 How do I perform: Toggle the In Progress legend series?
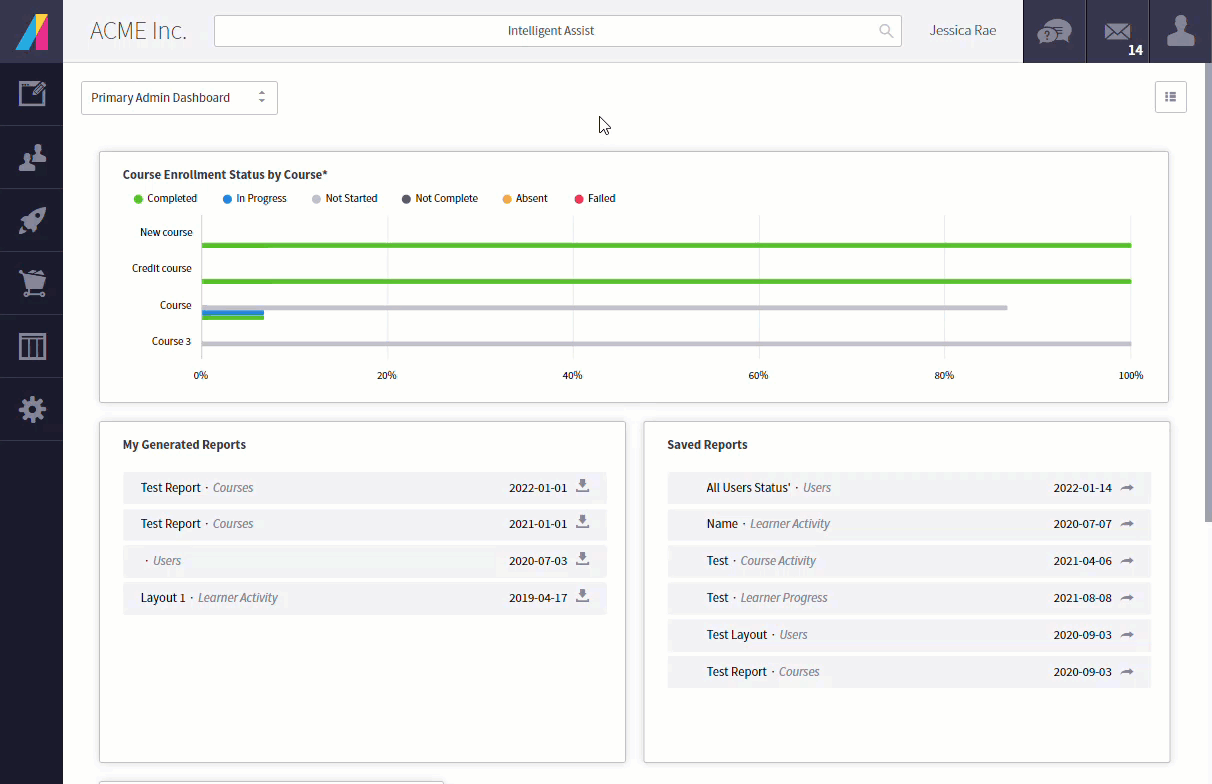click(255, 199)
